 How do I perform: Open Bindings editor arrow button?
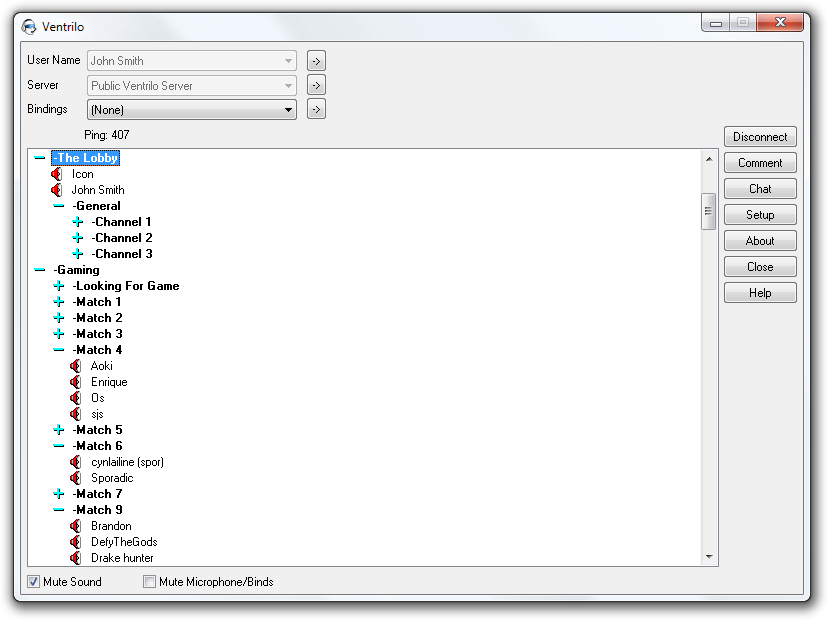(x=316, y=109)
